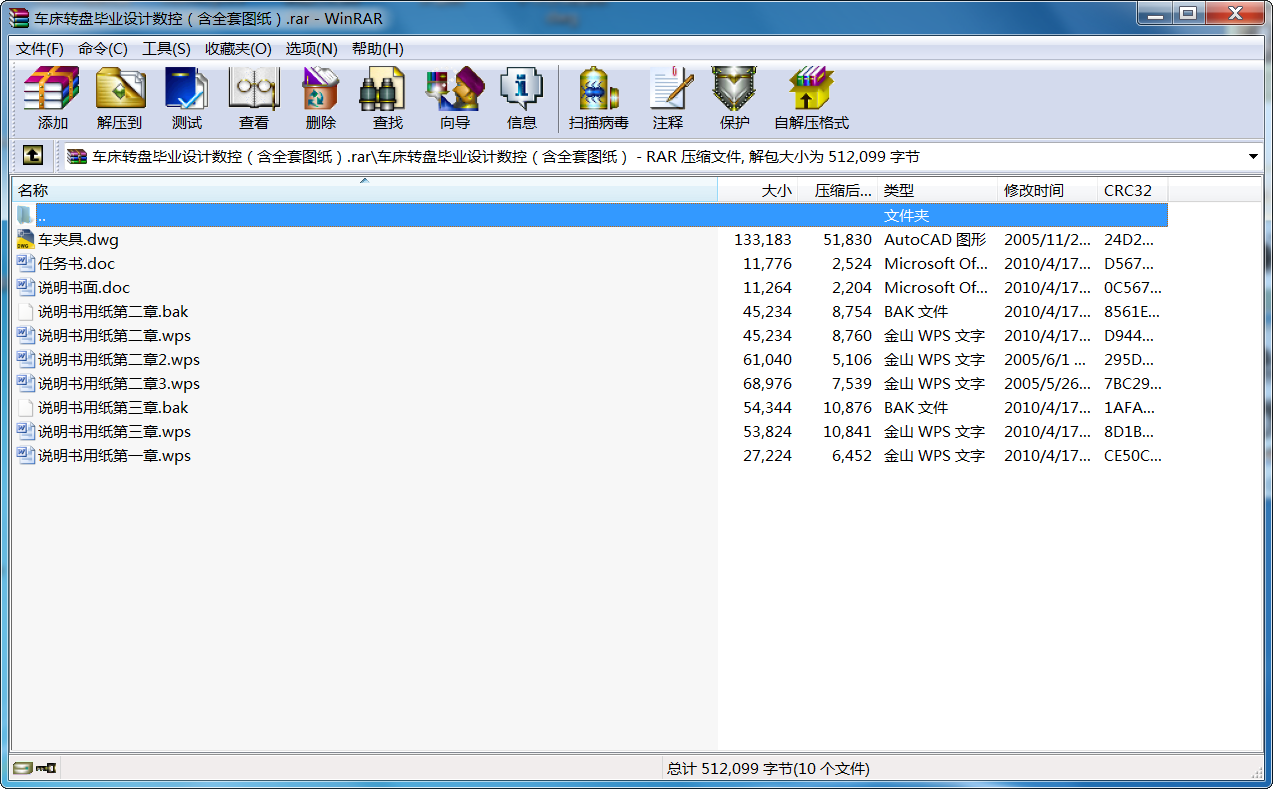Sort by 类型 column header

point(938,190)
